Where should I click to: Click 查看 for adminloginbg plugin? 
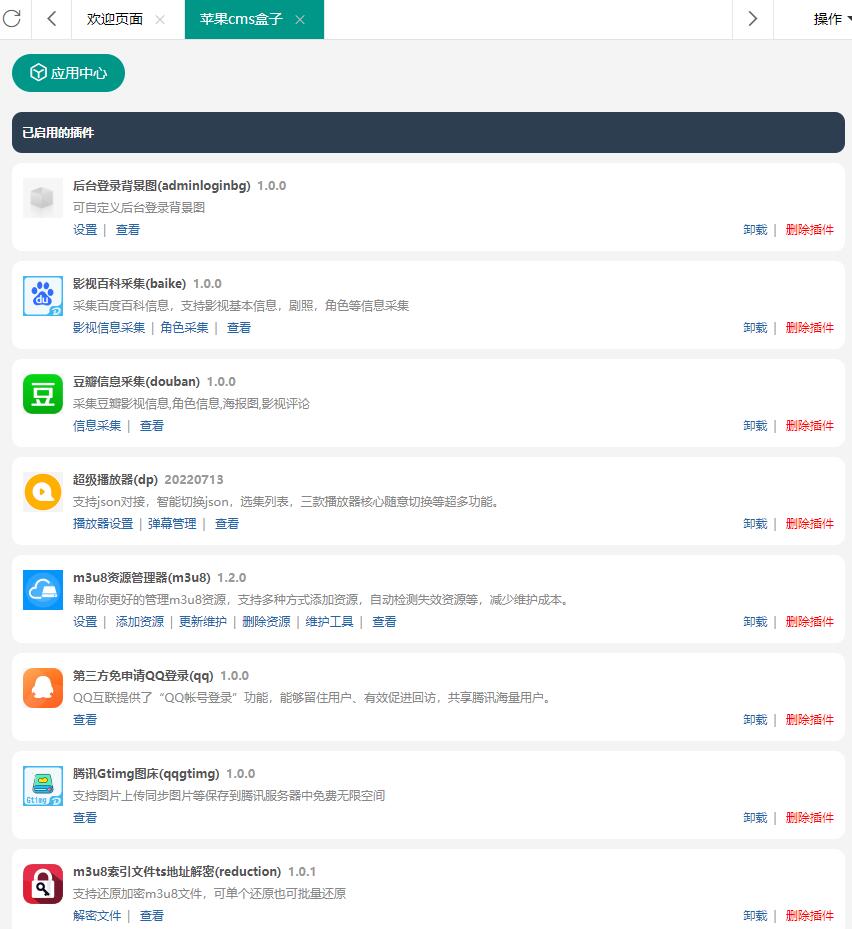pos(127,230)
